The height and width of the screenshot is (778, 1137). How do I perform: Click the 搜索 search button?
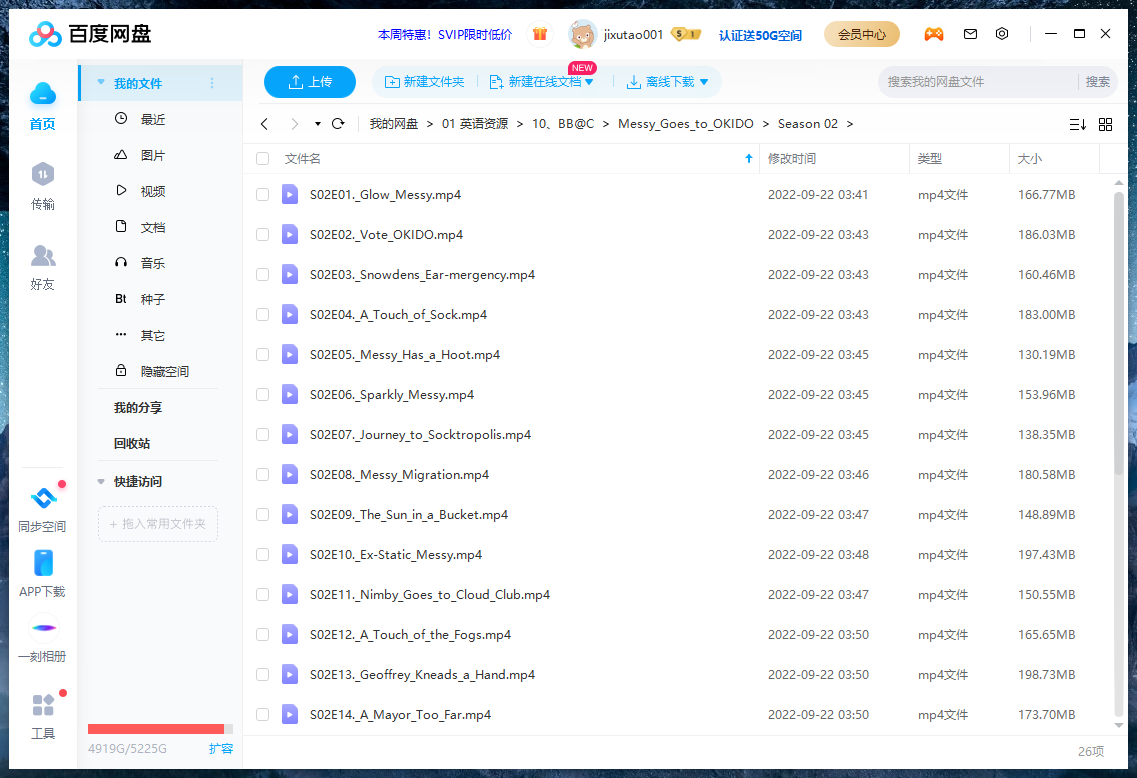coord(1097,82)
